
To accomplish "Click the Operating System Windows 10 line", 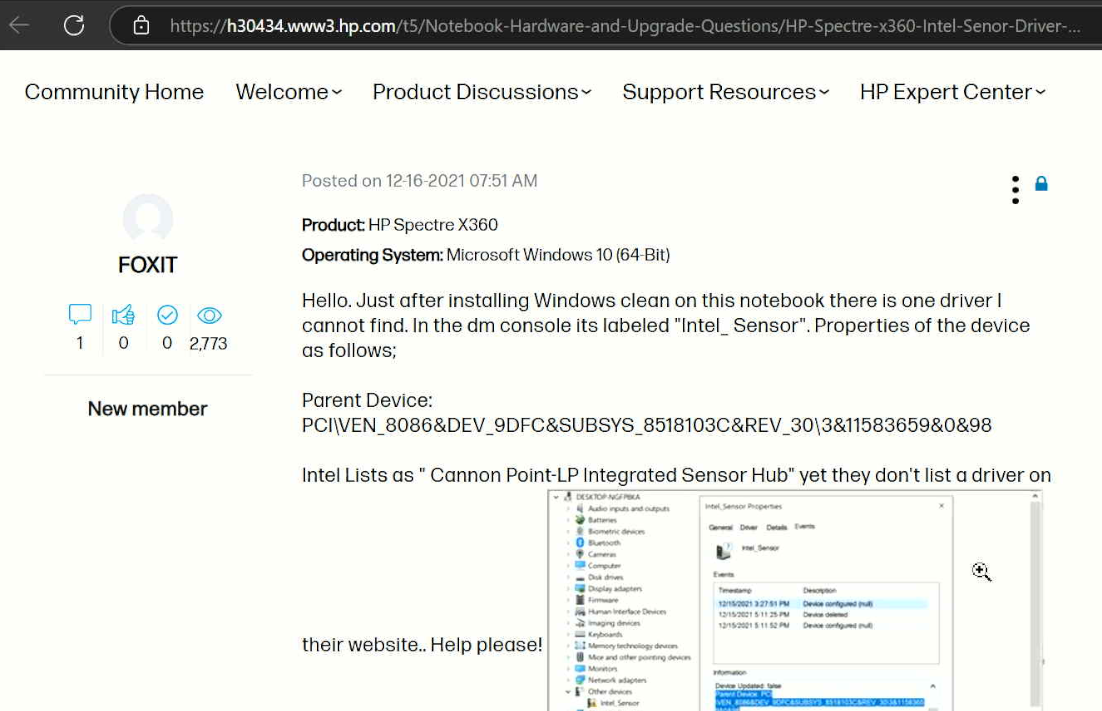I will pyautogui.click(x=486, y=255).
